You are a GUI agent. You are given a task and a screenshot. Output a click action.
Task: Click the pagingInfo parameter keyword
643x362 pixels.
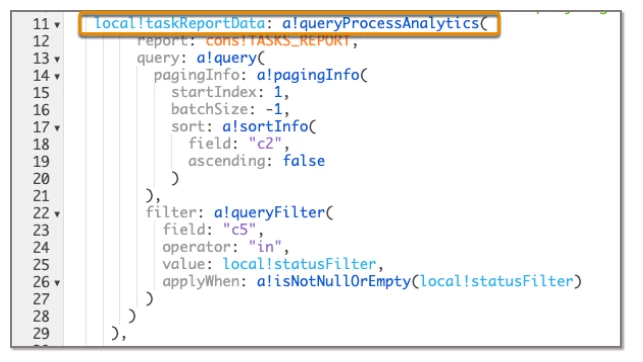(x=196, y=75)
